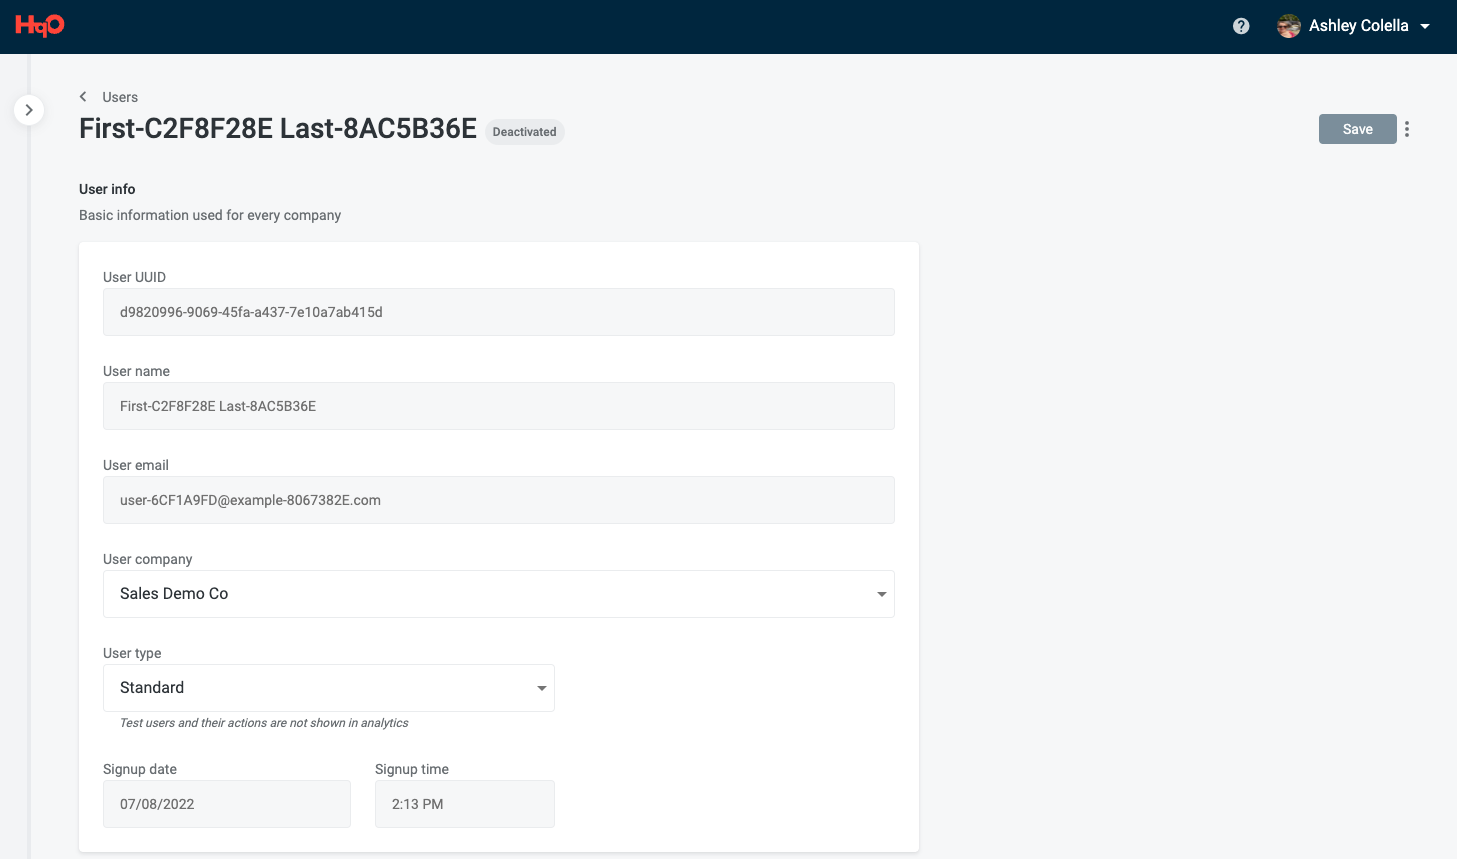Click the User email field
Screen dimensions: 1457x859
(x=498, y=500)
